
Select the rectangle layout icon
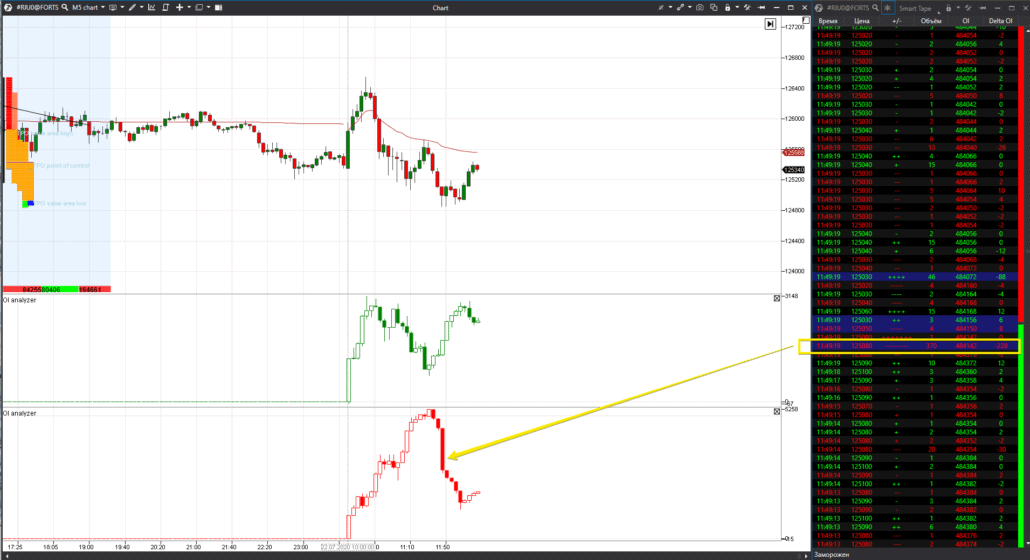[x=199, y=7]
